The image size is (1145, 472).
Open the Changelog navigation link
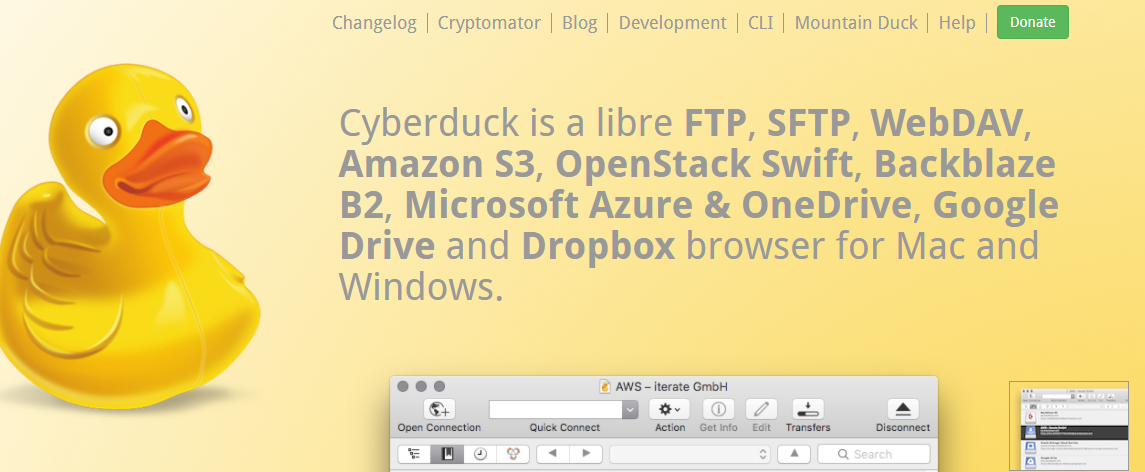(x=374, y=23)
